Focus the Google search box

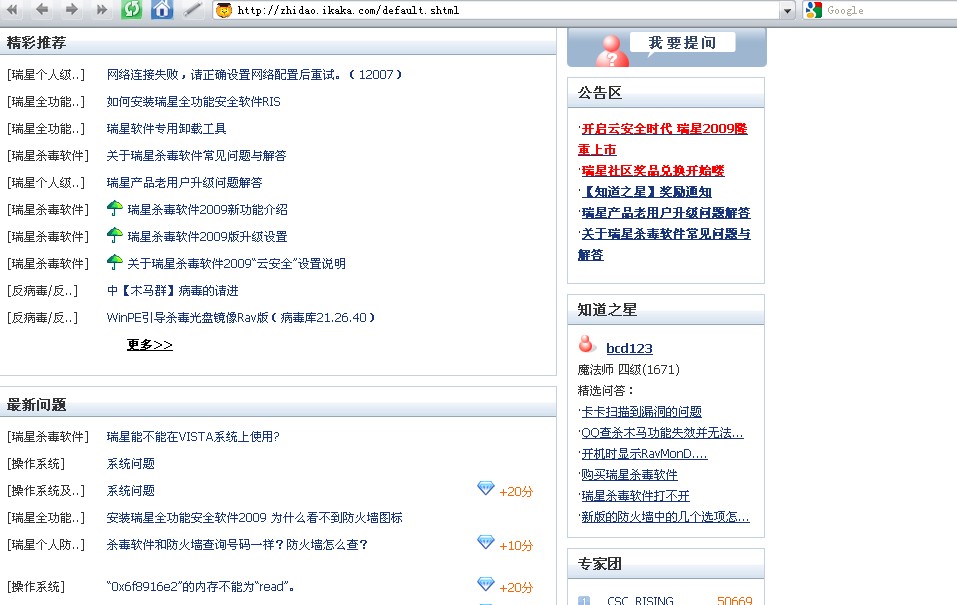pyautogui.click(x=890, y=10)
